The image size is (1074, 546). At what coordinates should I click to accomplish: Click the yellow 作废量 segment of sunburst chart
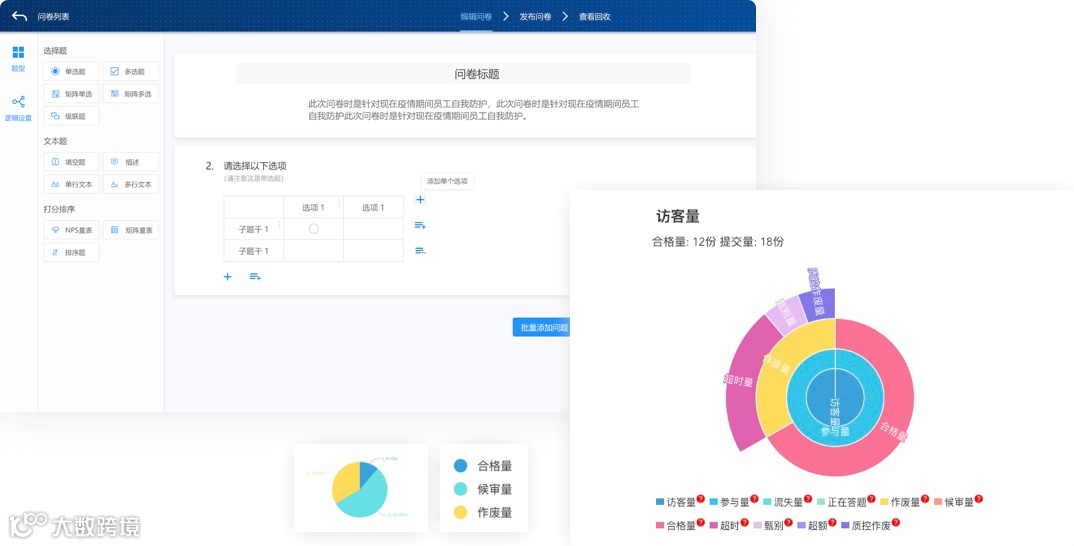[x=773, y=384]
